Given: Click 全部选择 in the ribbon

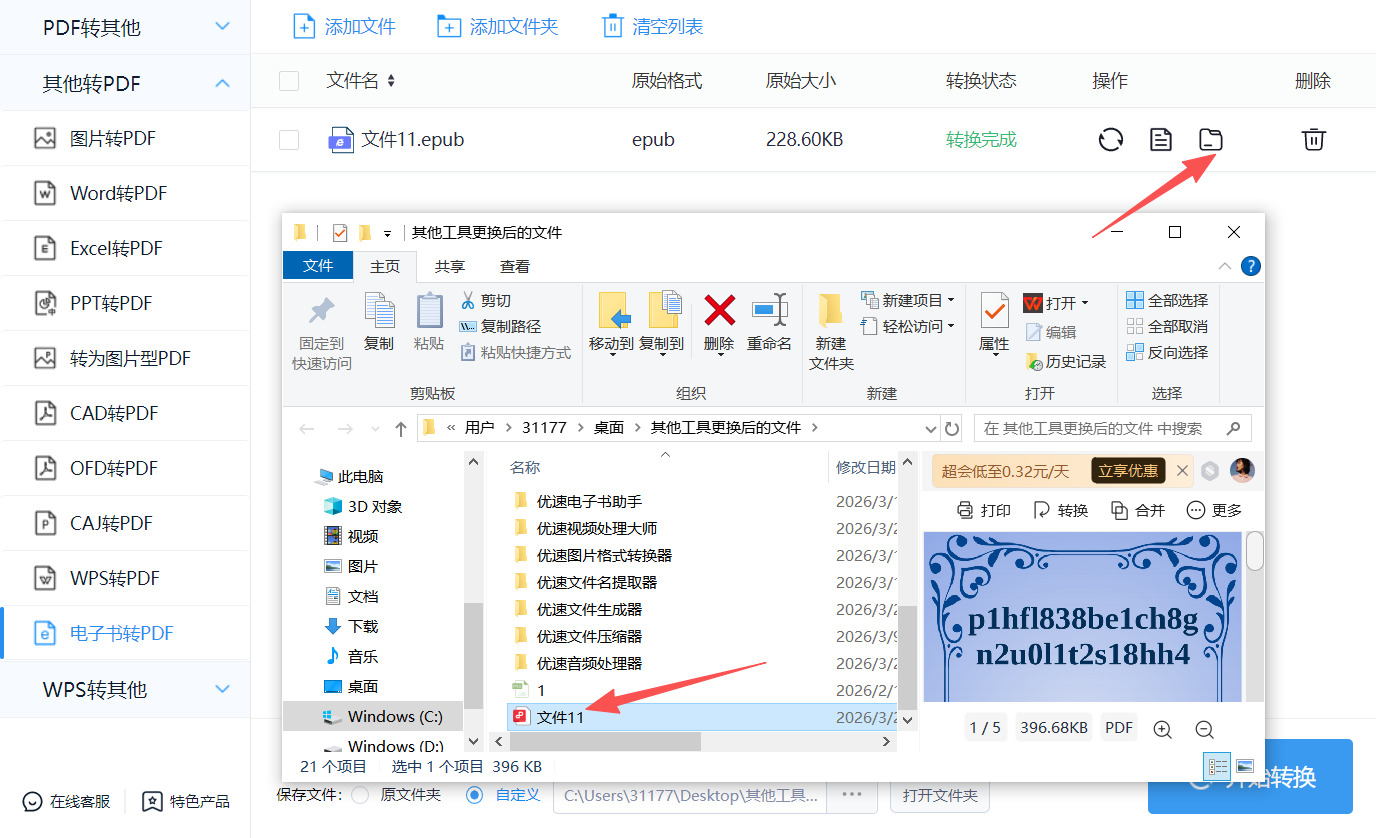Looking at the screenshot, I should [1167, 300].
